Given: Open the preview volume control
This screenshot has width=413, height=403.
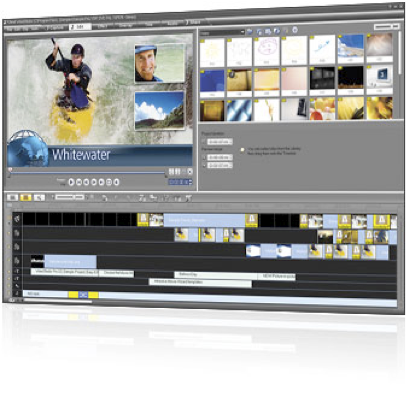Looking at the screenshot, I should [116, 182].
